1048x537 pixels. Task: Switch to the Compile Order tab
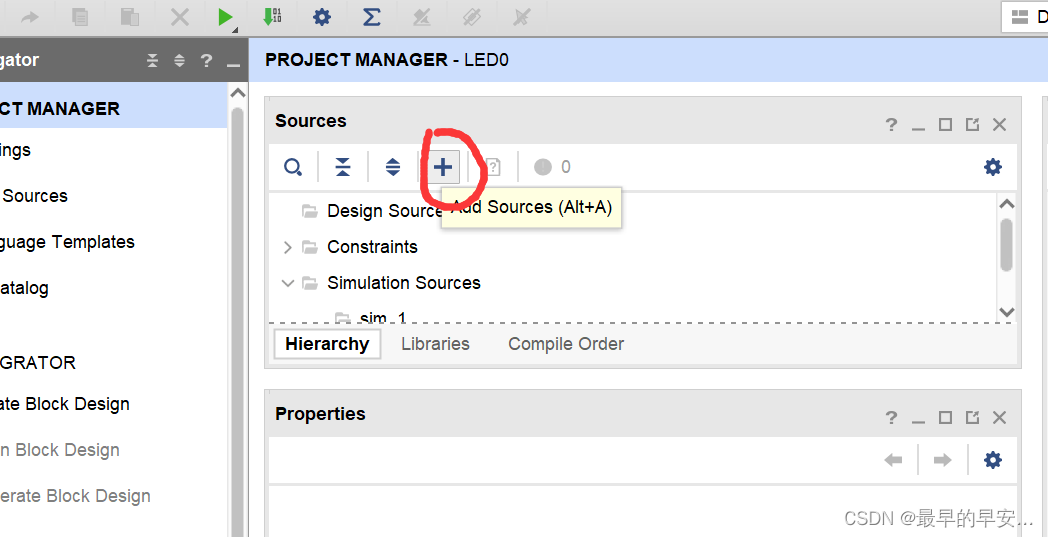tap(566, 344)
